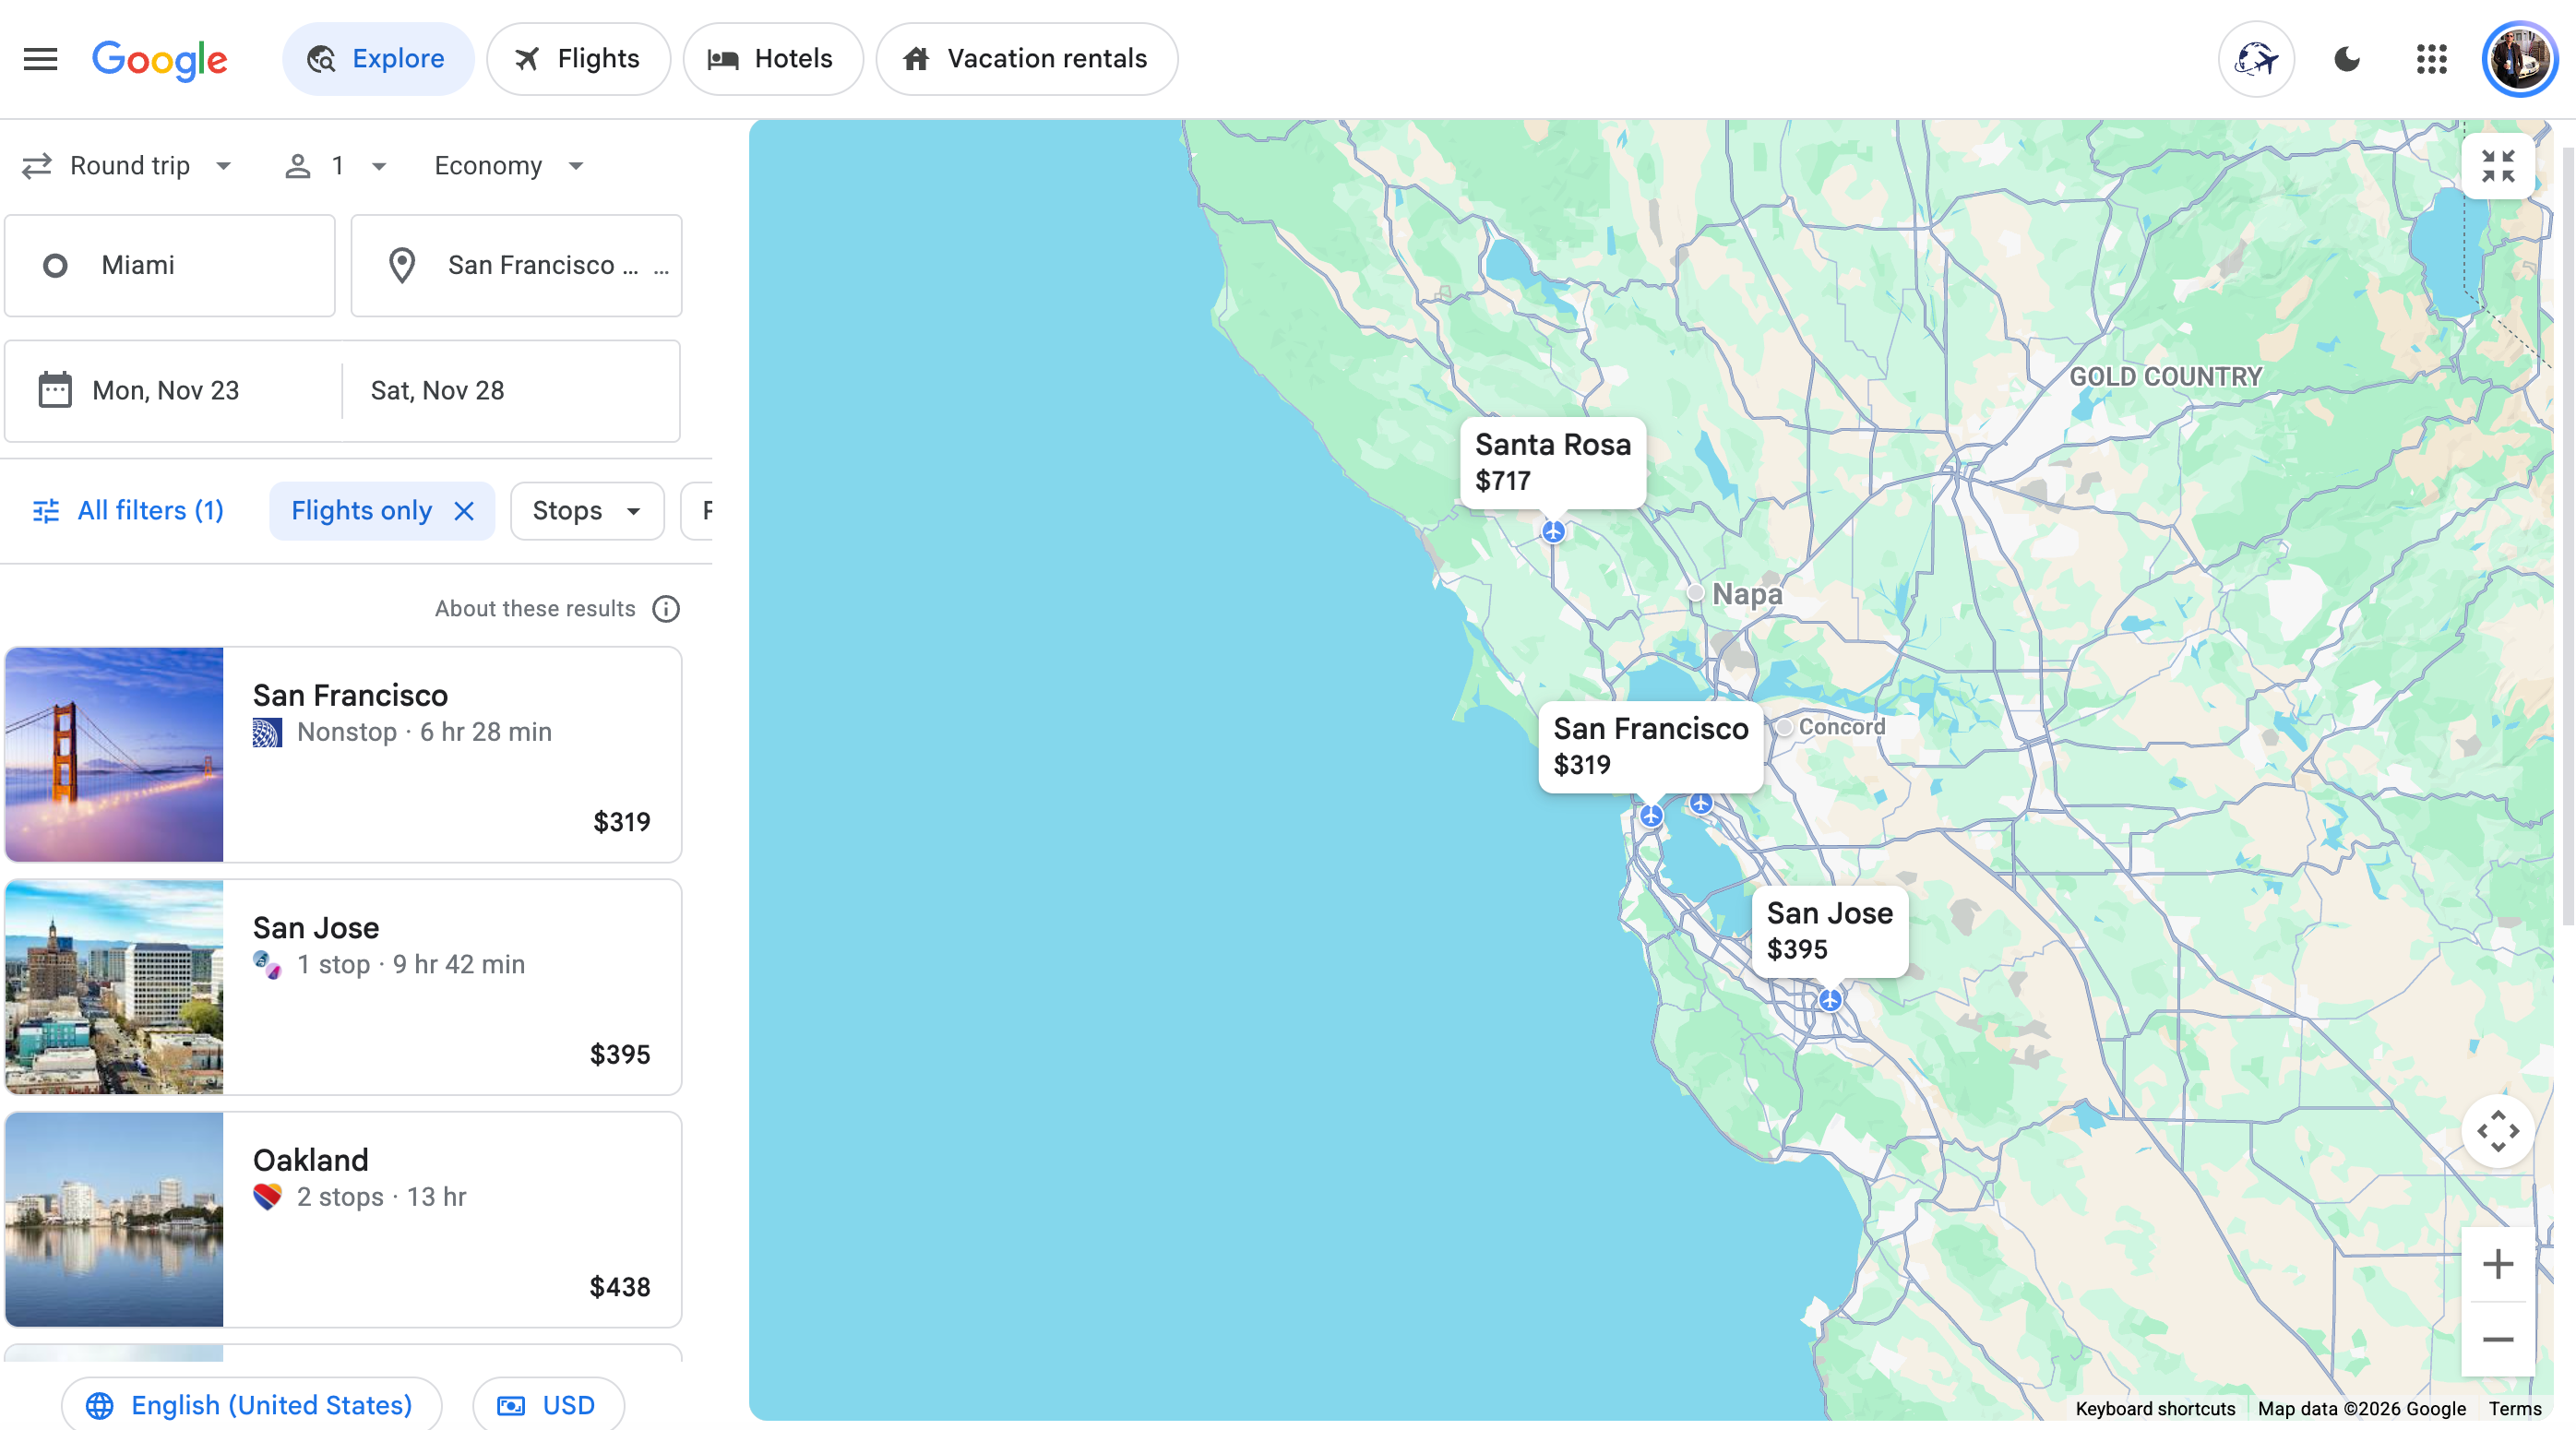Expand the Economy class dropdown
This screenshot has width=2576, height=1430.
pyautogui.click(x=508, y=166)
